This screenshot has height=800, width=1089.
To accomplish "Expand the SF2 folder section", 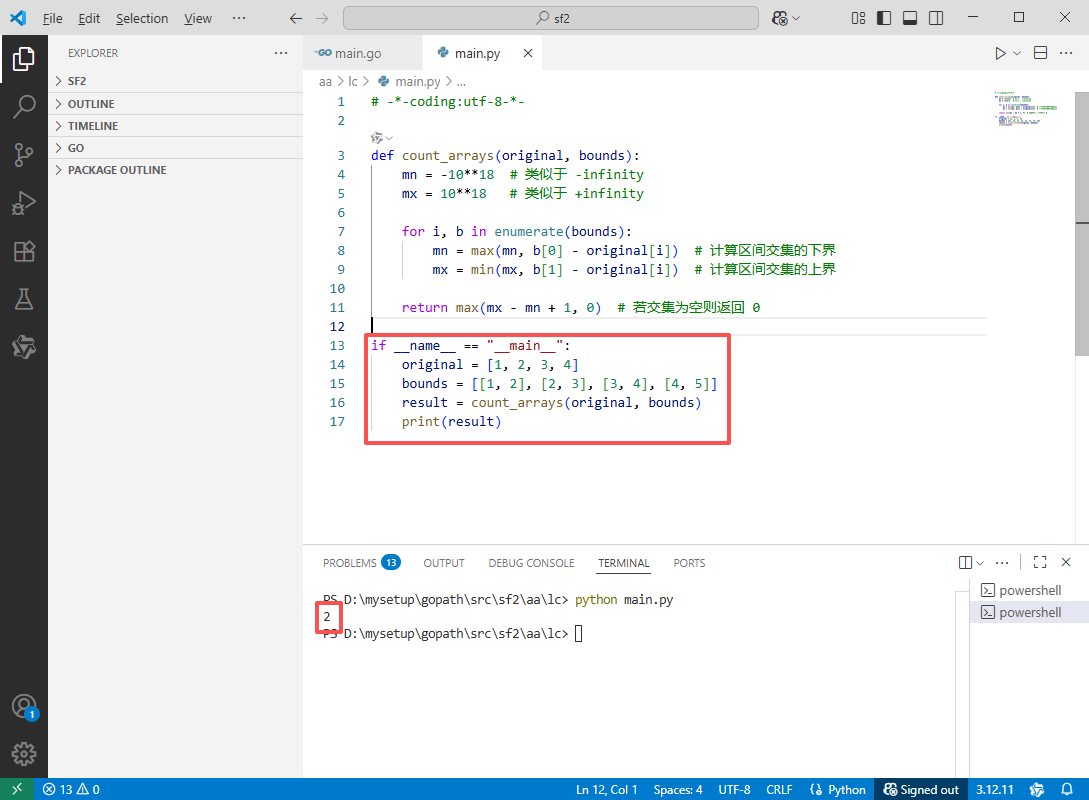I will [x=176, y=81].
